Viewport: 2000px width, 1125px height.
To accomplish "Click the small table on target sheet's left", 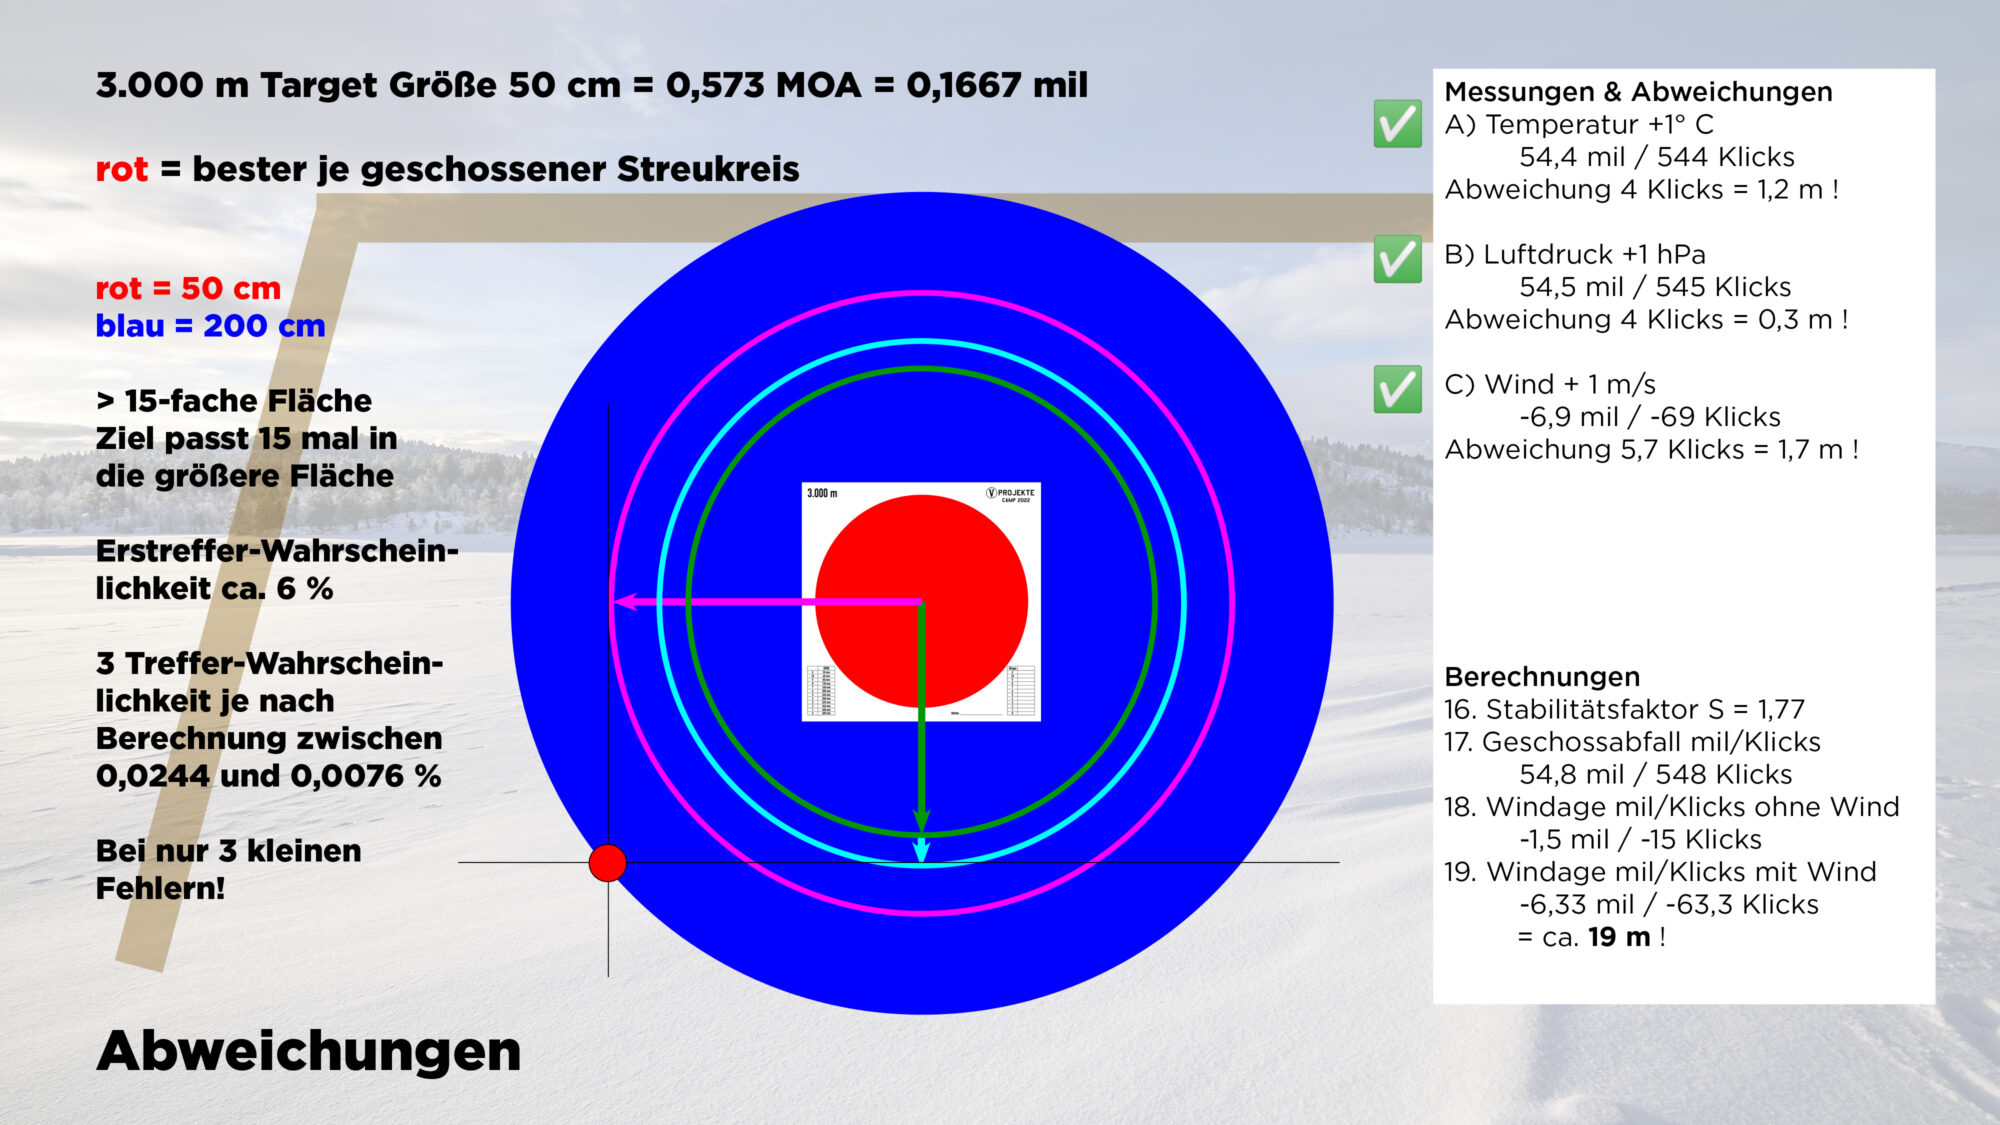I will [x=820, y=690].
